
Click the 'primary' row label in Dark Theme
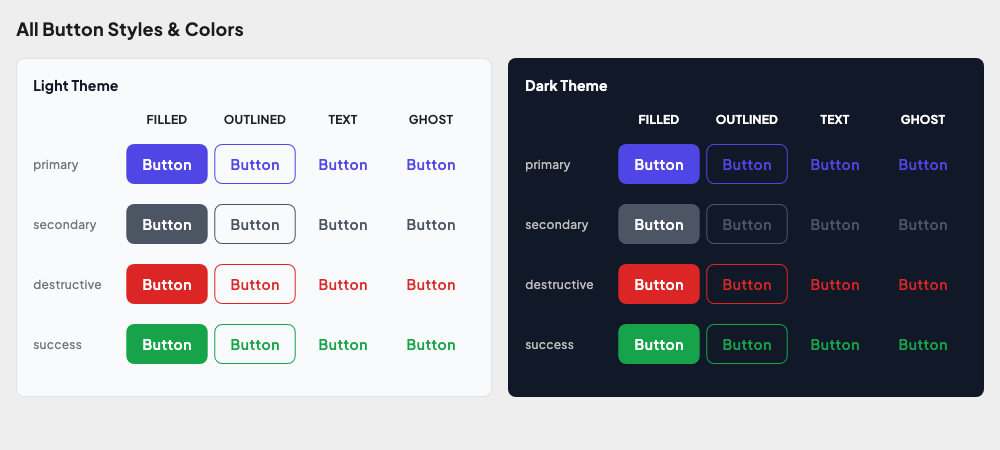548,164
